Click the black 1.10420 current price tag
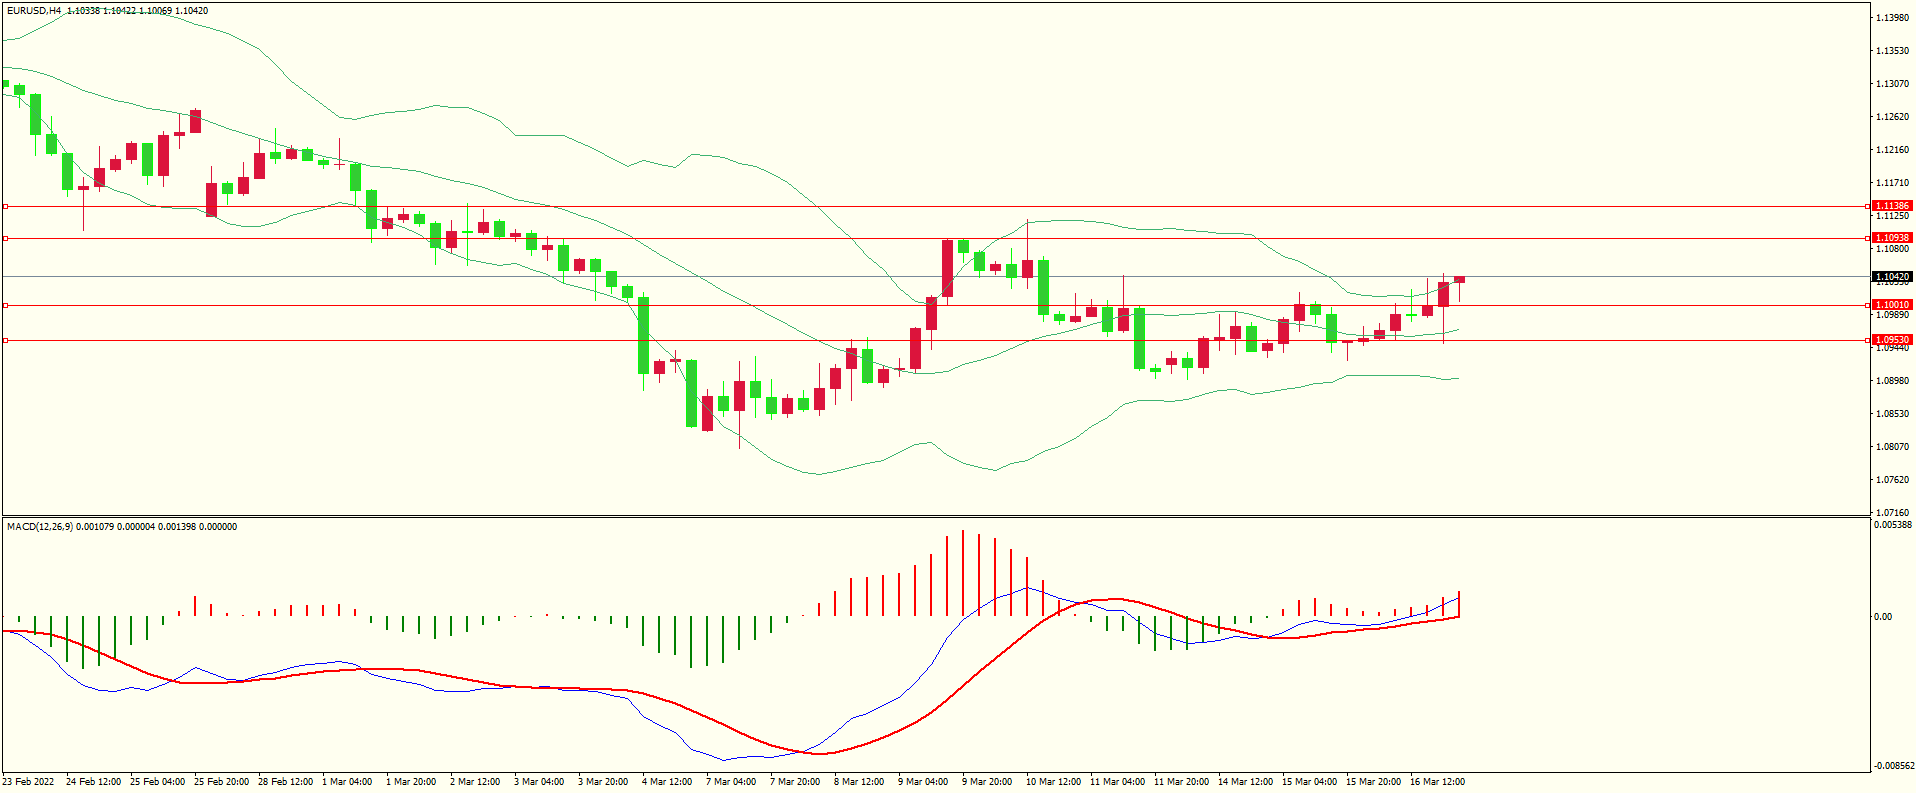The image size is (1916, 793). 1891,277
